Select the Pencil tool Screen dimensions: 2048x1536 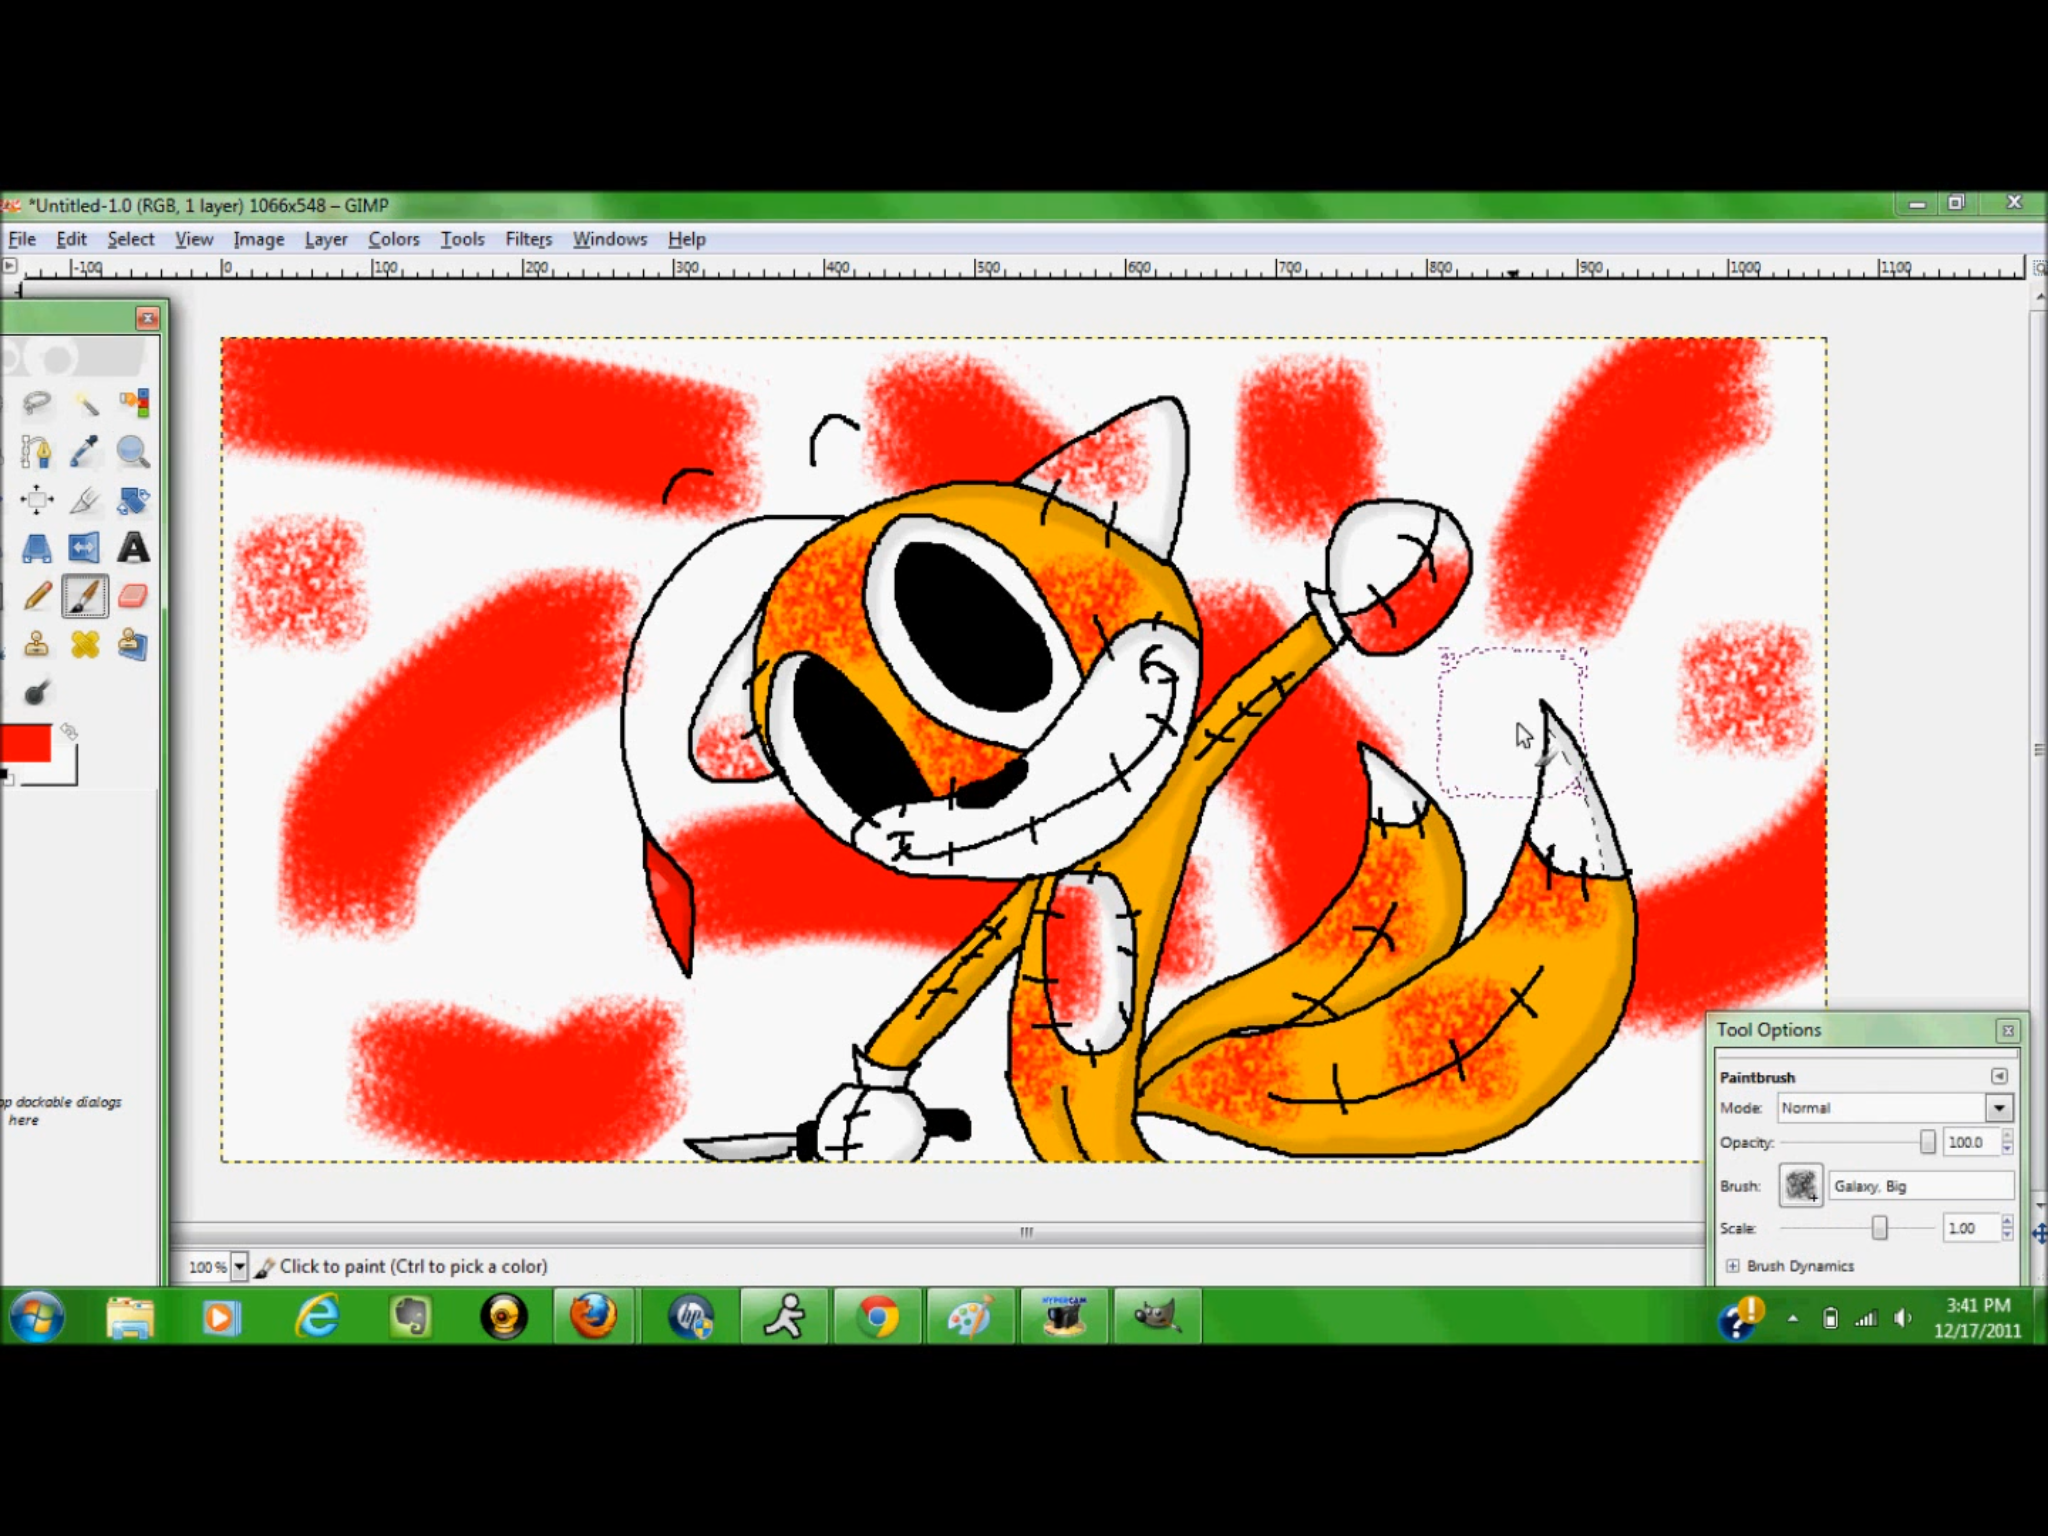click(x=37, y=597)
